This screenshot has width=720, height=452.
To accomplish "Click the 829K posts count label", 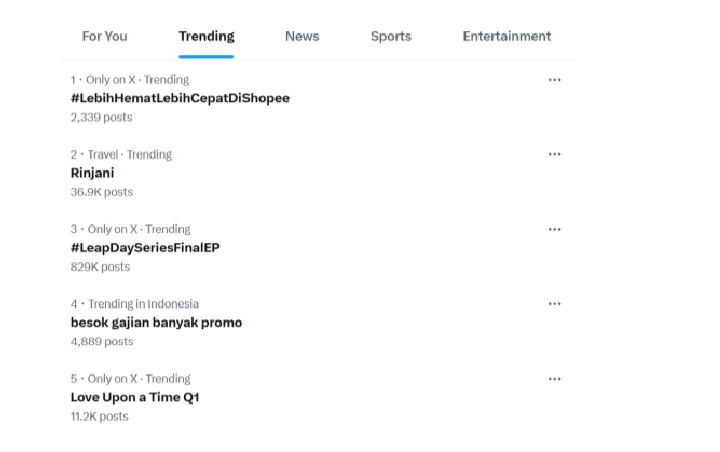I will click(x=100, y=267).
